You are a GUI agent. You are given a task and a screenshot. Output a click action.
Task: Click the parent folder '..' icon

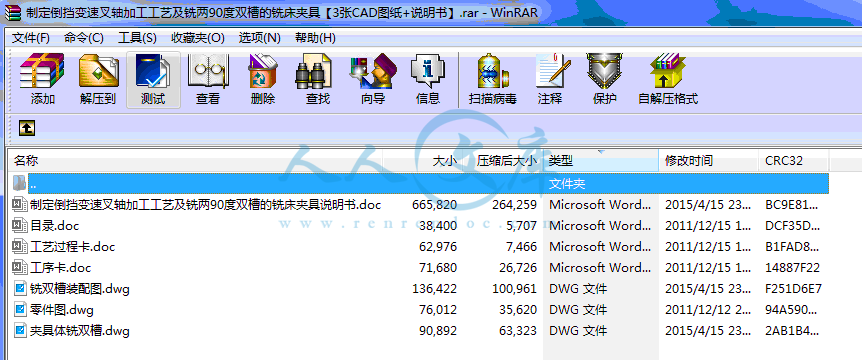point(20,182)
